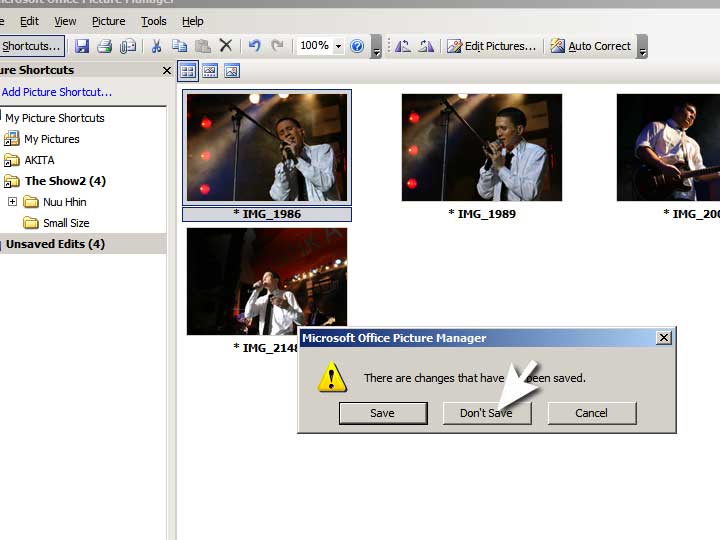This screenshot has width=720, height=540.
Task: Click the Print toolbar icon
Action: coord(104,46)
